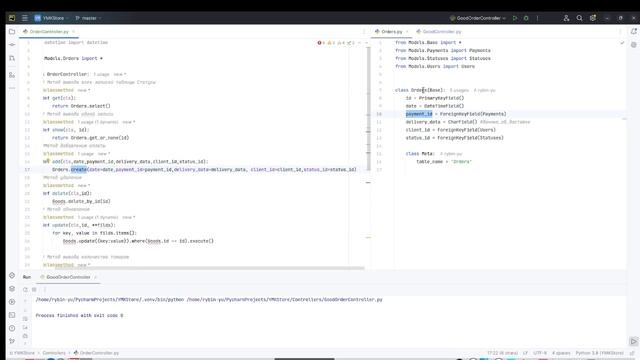Switch to the GoodController.py tab
Viewport: 640px width, 360px height.
(439, 31)
